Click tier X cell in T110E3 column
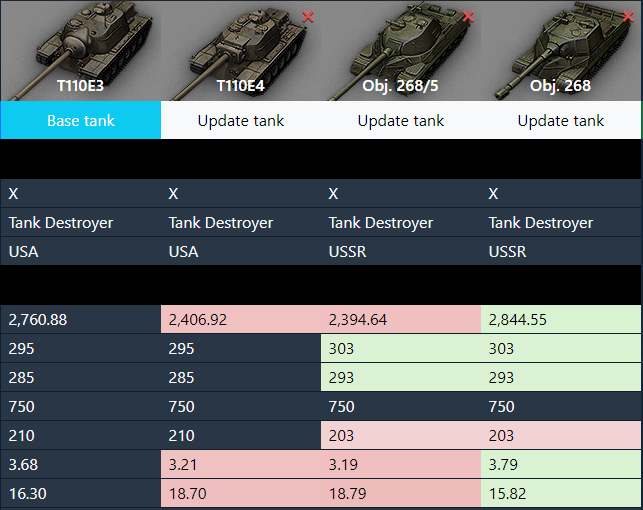This screenshot has width=643, height=510. (x=81, y=193)
